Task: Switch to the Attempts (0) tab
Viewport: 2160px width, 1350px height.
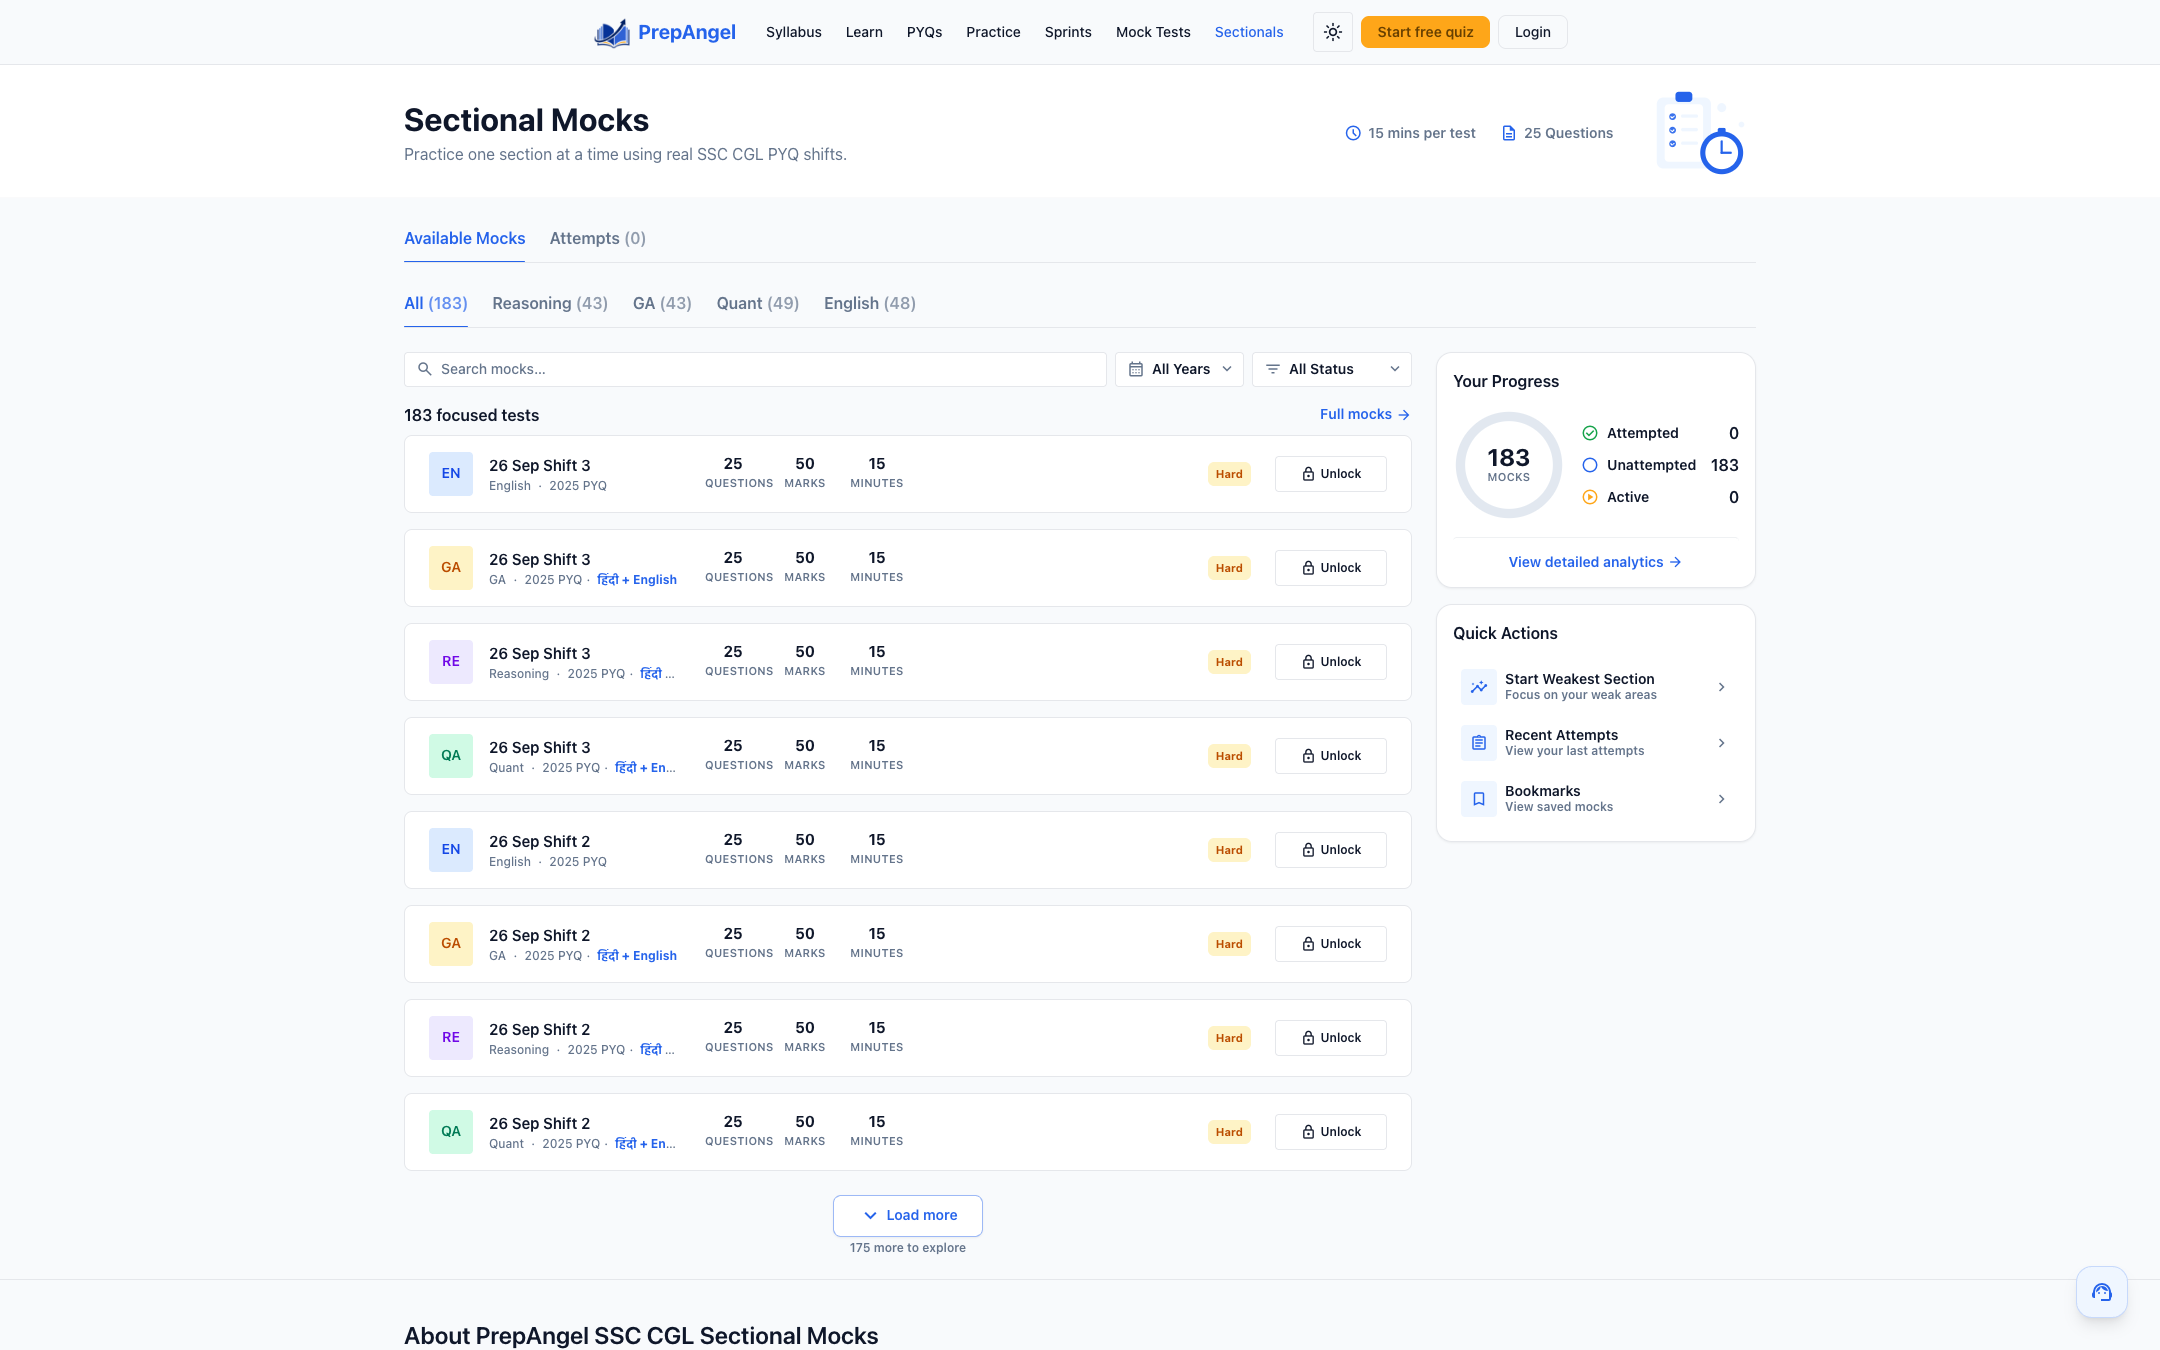Action: [597, 238]
